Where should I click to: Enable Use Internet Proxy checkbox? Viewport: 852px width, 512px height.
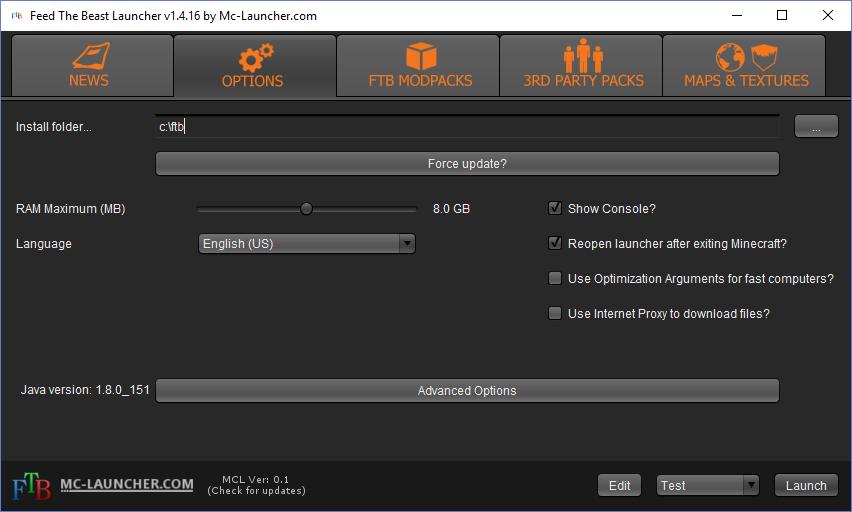(x=555, y=313)
